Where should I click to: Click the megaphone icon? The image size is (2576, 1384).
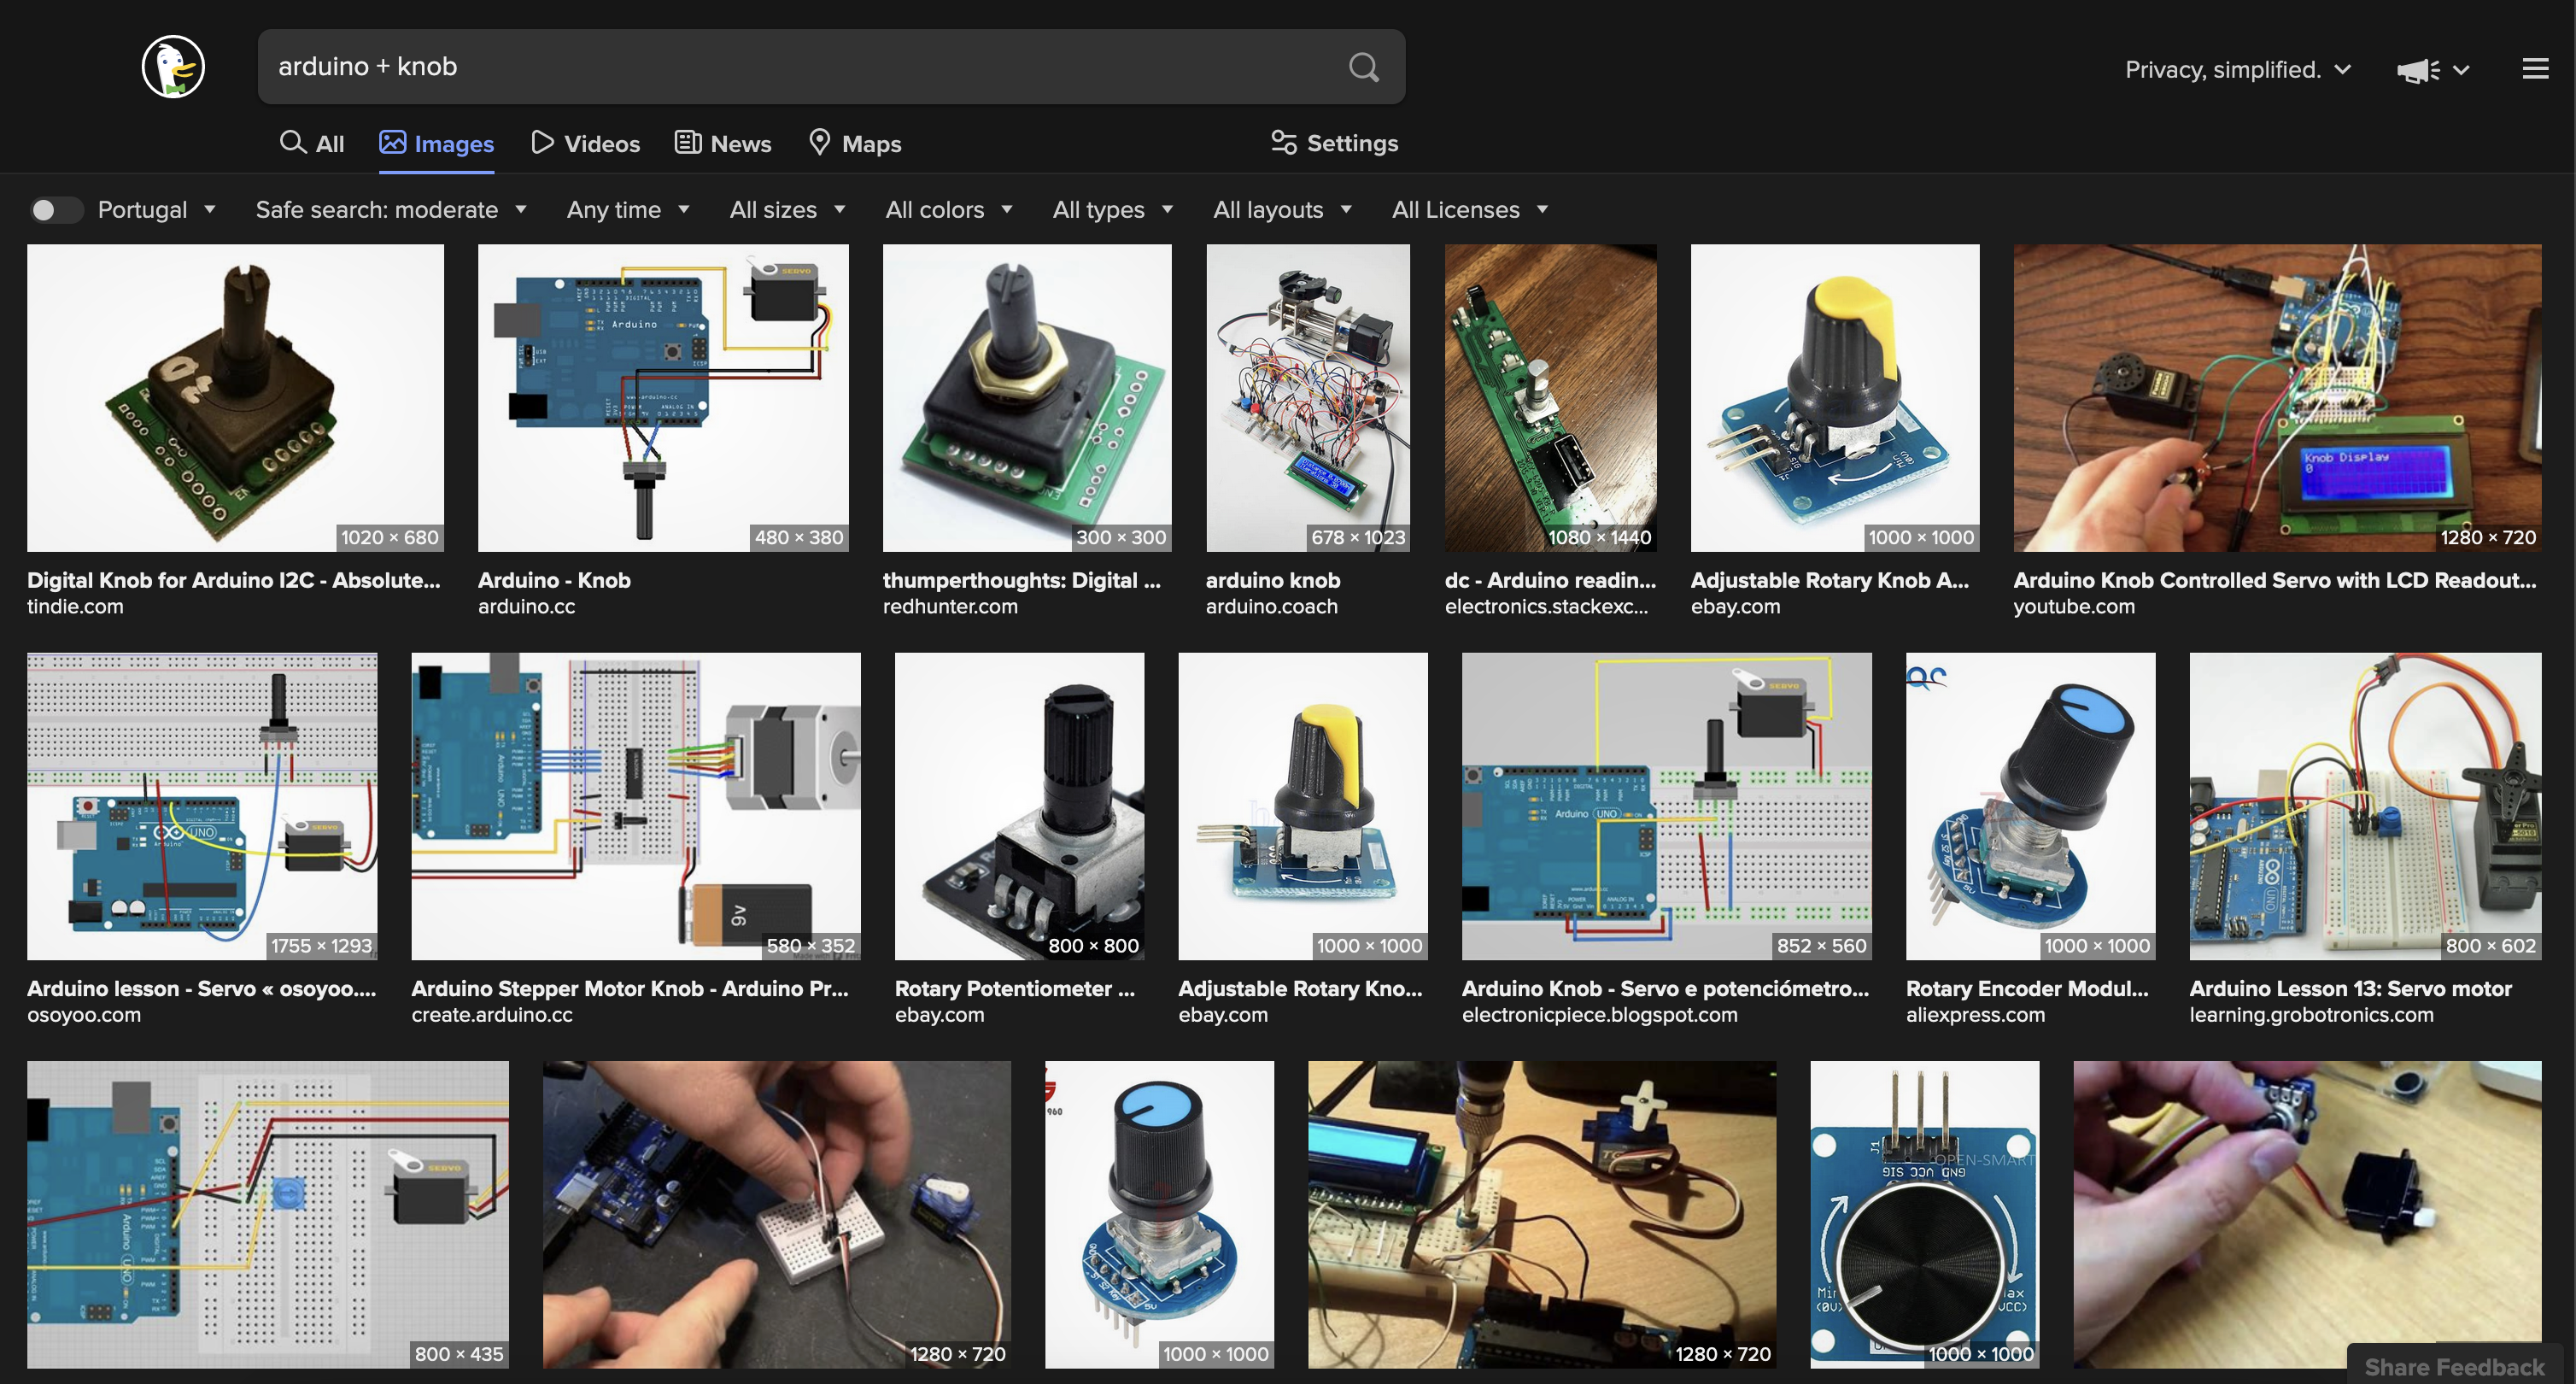pos(2418,70)
